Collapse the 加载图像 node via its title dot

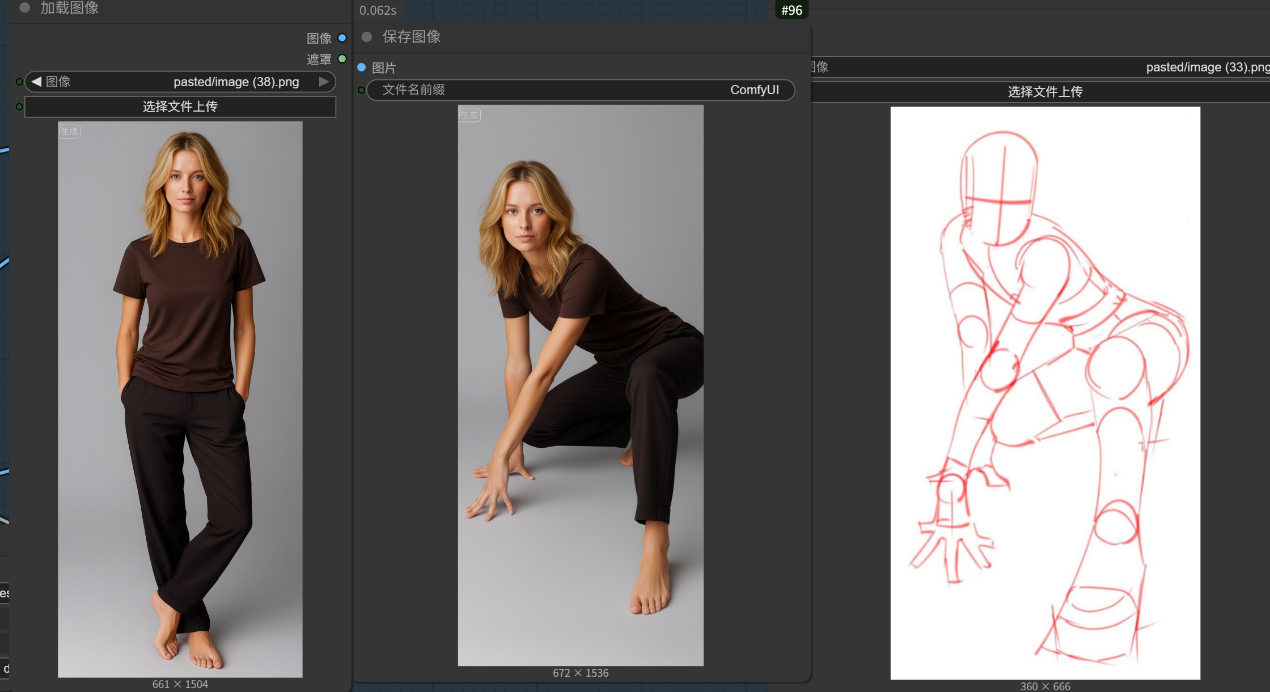25,8
